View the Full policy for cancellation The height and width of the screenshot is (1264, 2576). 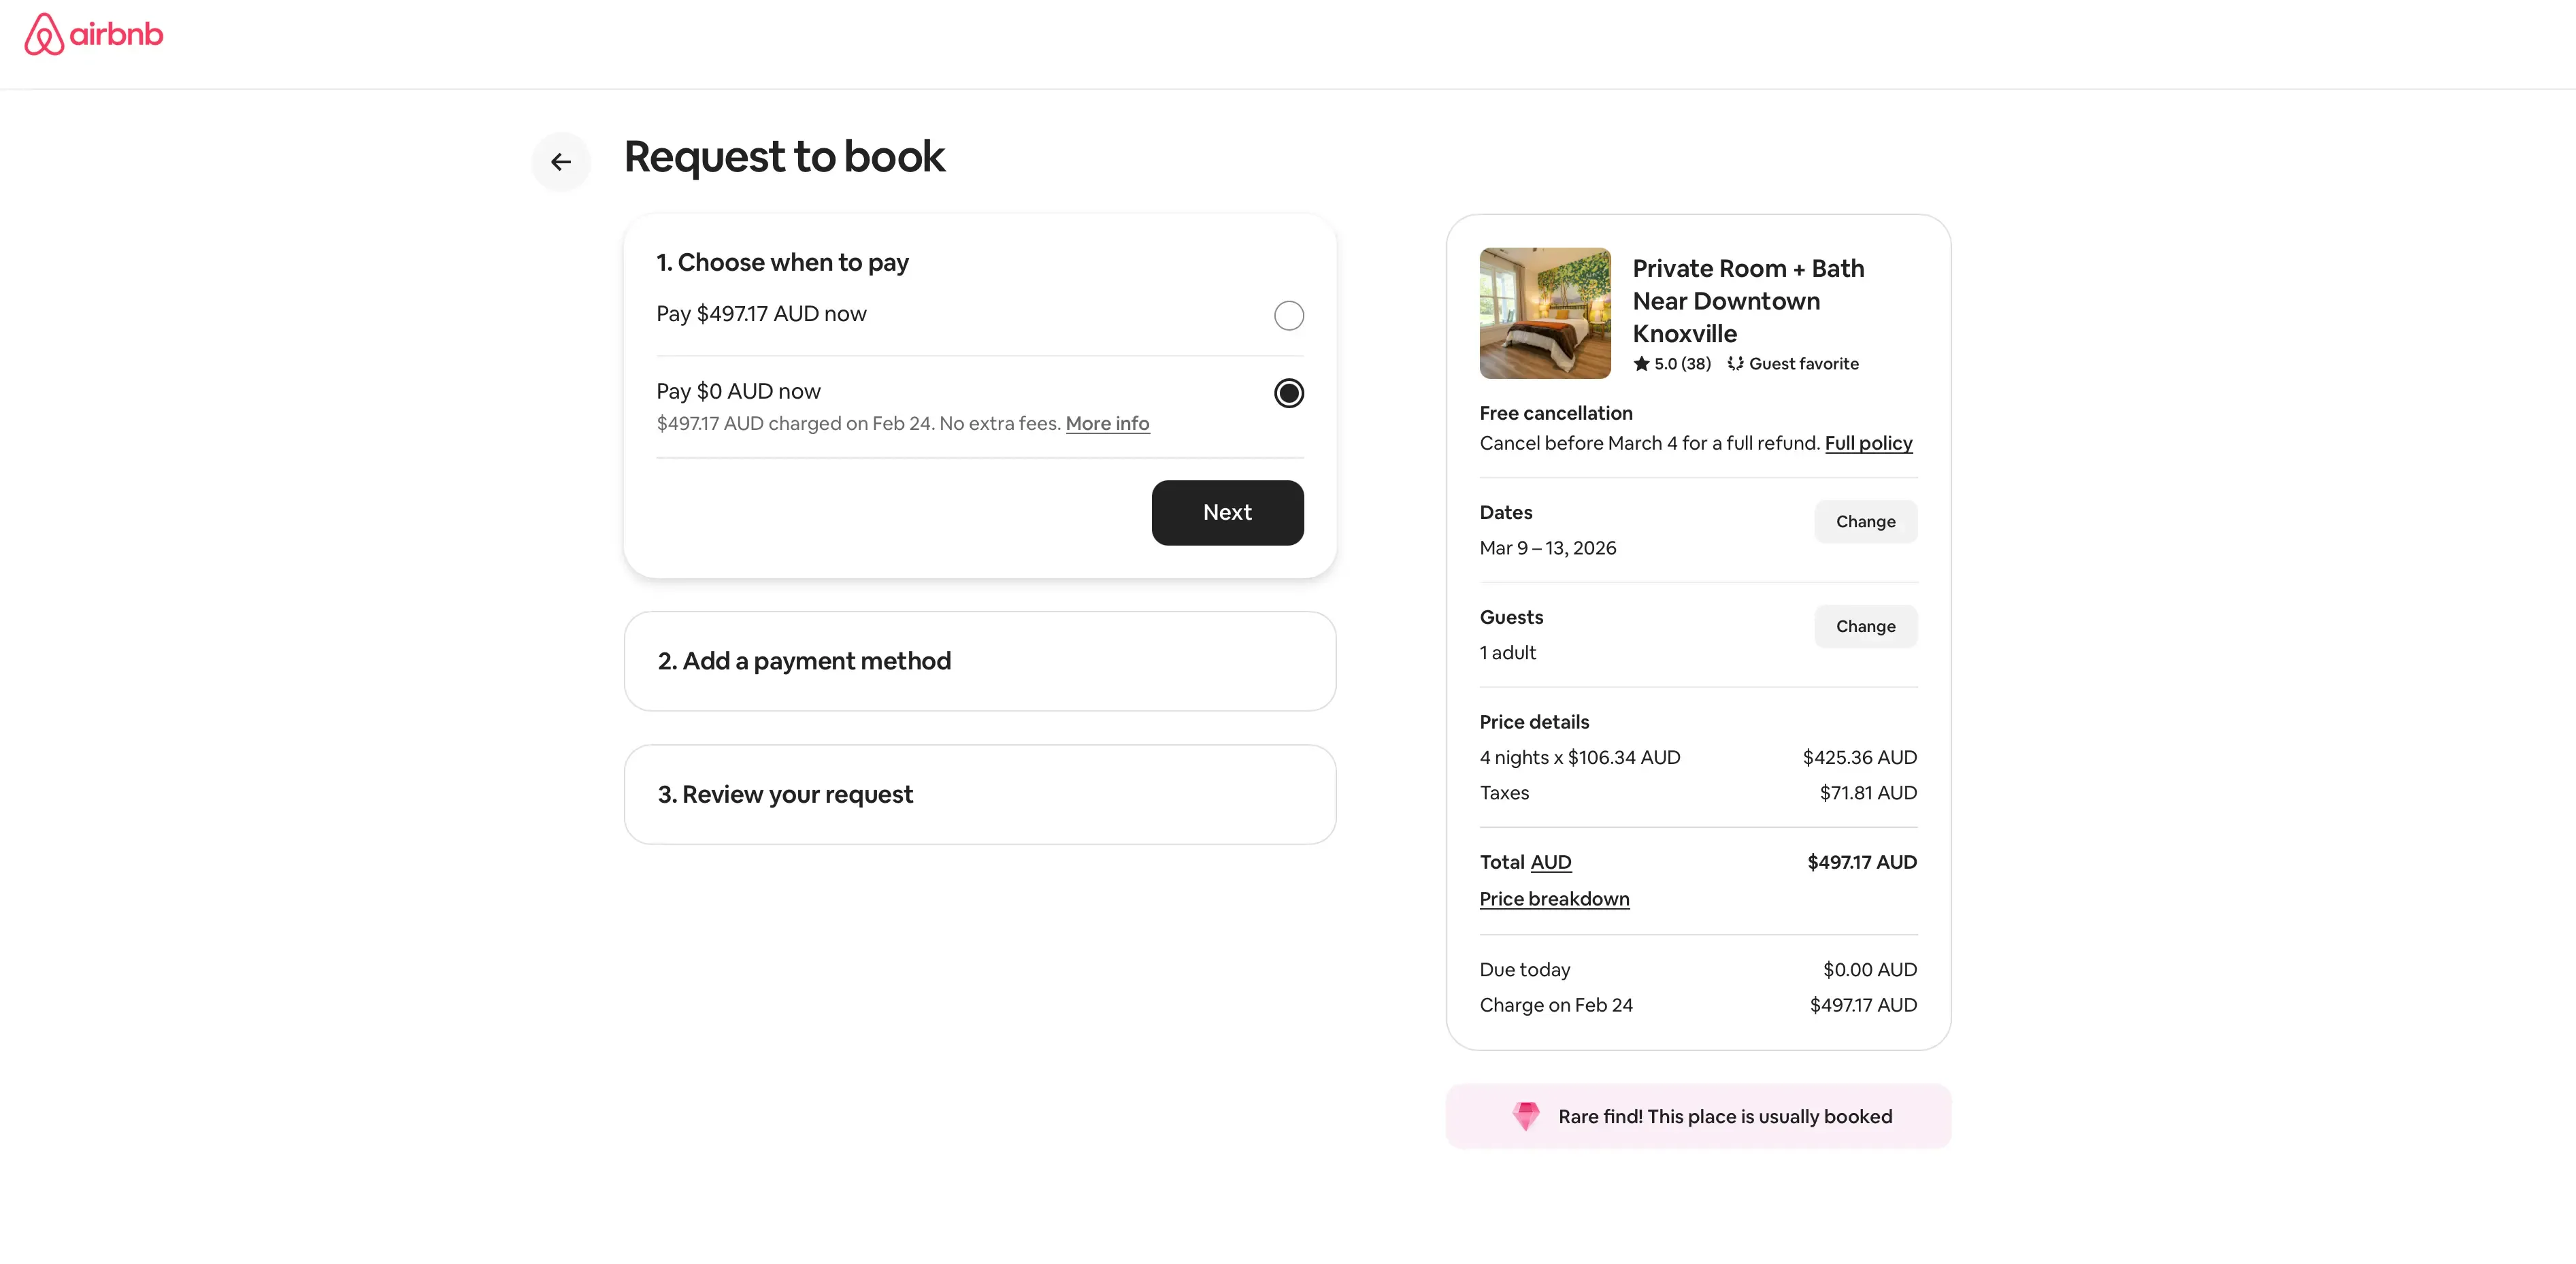[x=1868, y=443]
